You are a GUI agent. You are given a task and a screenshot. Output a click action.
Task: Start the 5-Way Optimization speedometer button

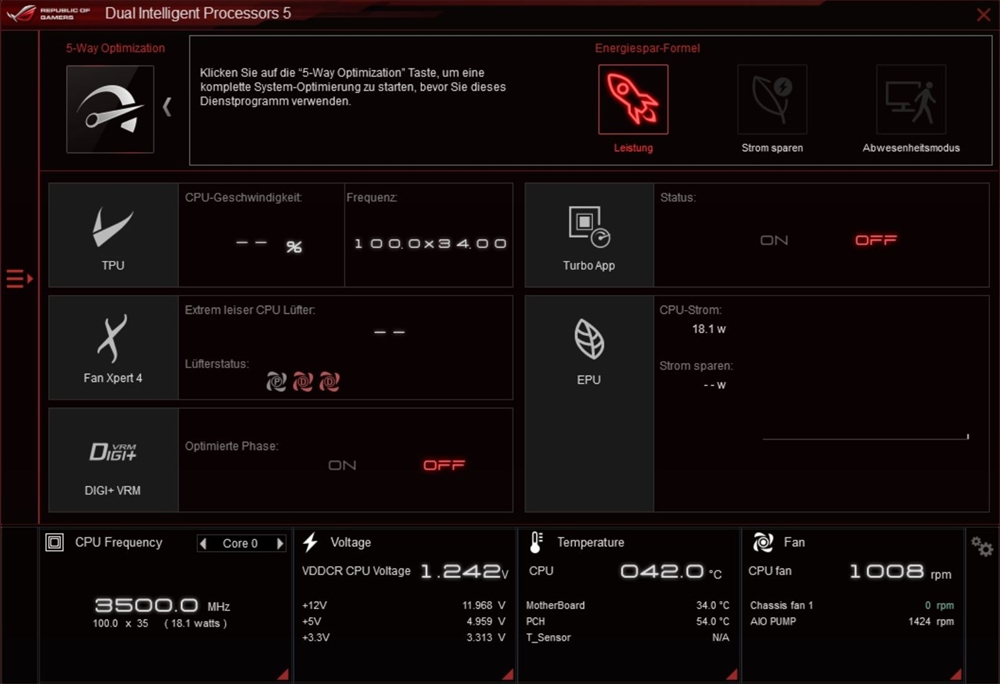click(110, 109)
